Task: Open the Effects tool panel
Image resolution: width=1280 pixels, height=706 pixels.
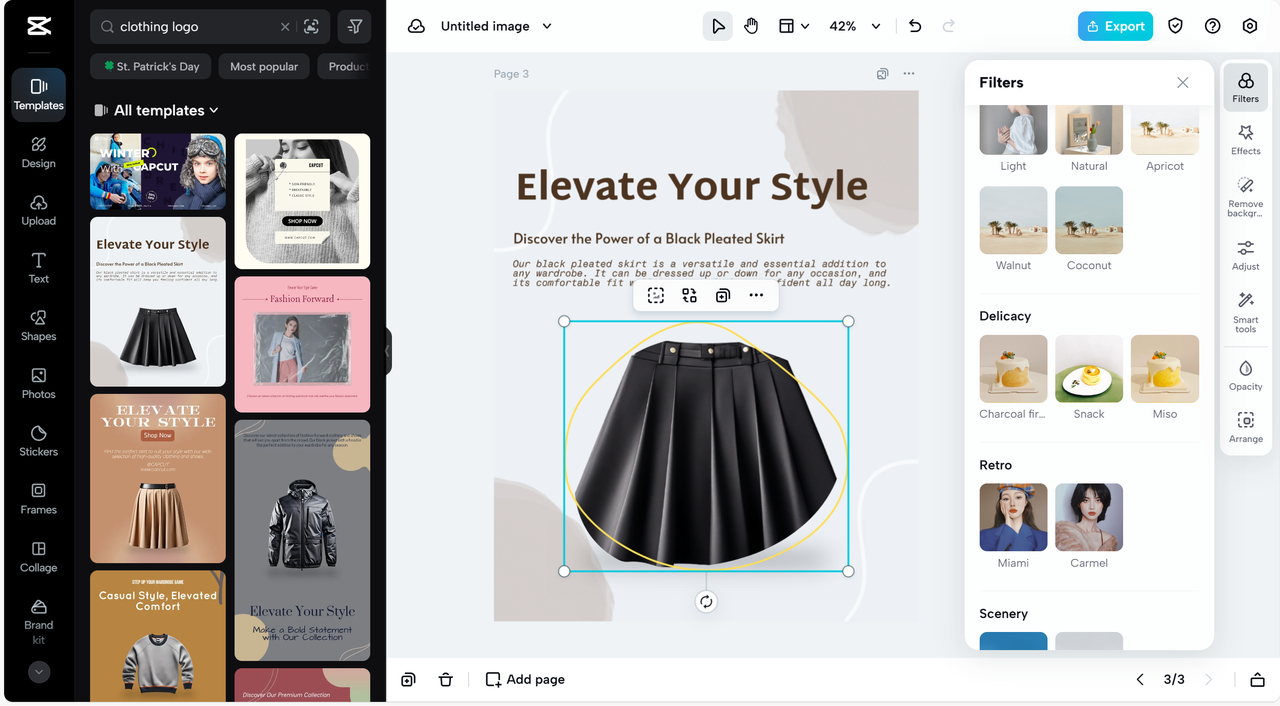Action: tap(1245, 140)
